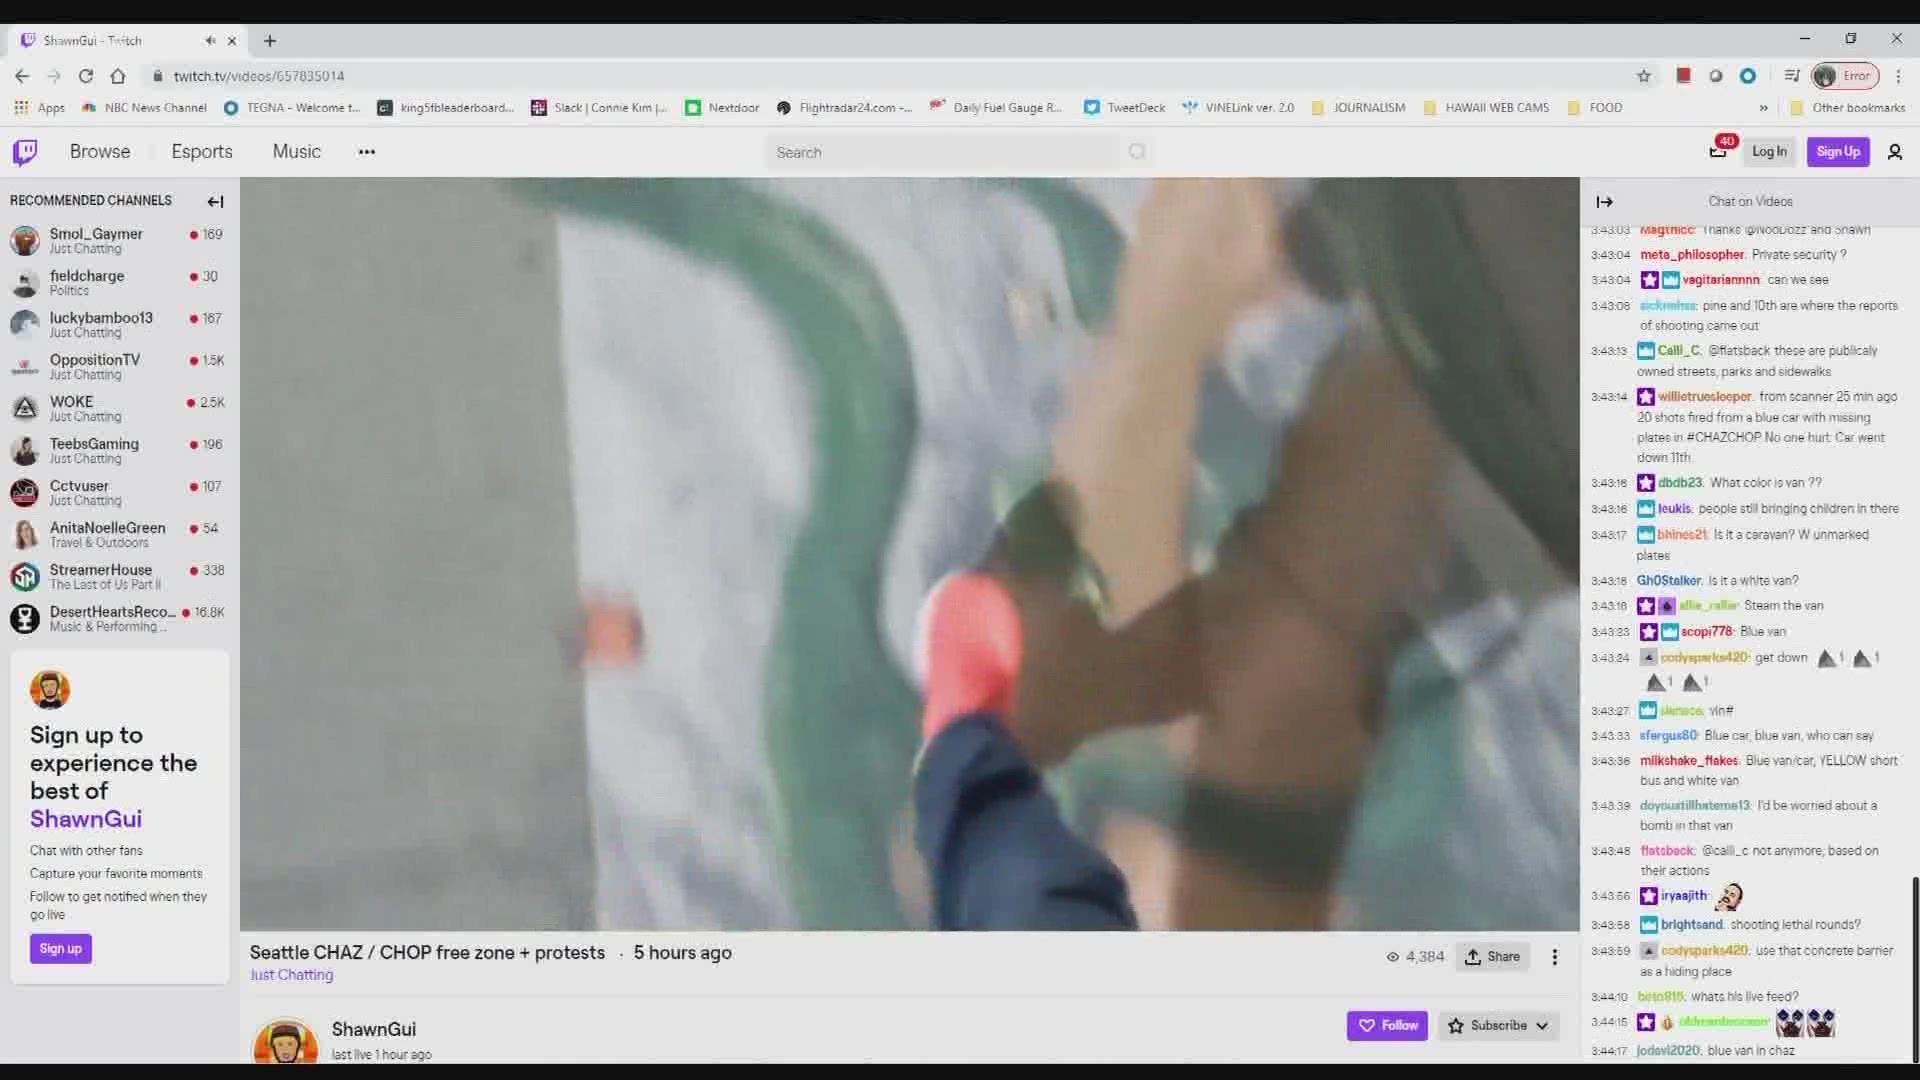Bookmark this page with star icon
Screen dimensions: 1920x1080
point(1643,76)
